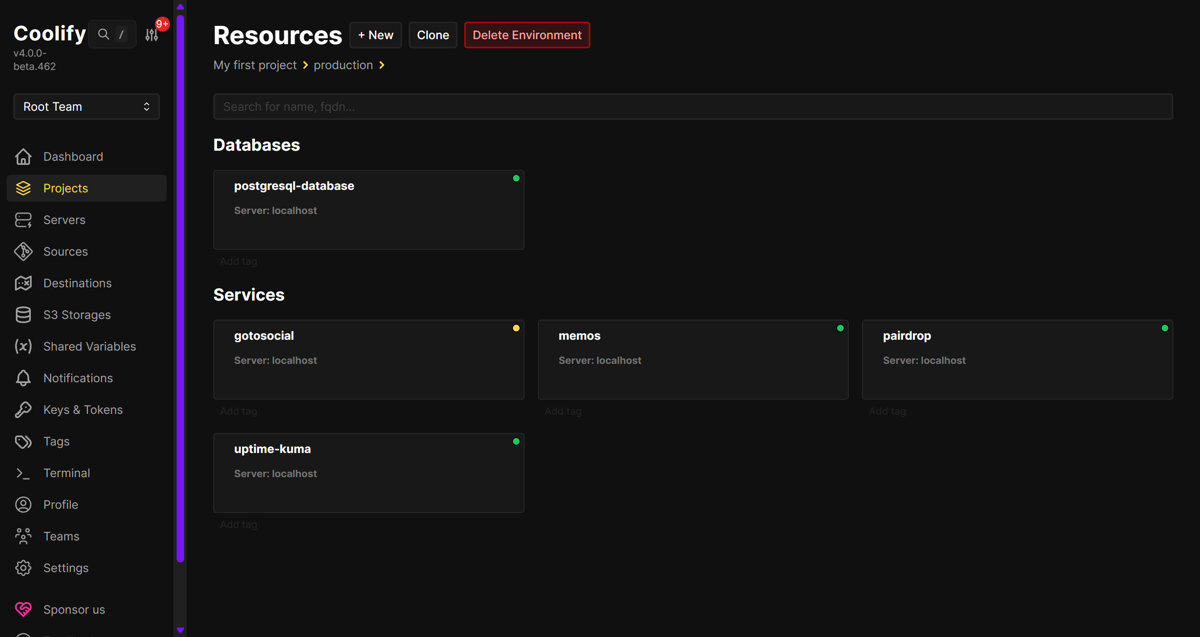The width and height of the screenshot is (1200, 637).
Task: Click the Sources git icon
Action: pos(23,252)
